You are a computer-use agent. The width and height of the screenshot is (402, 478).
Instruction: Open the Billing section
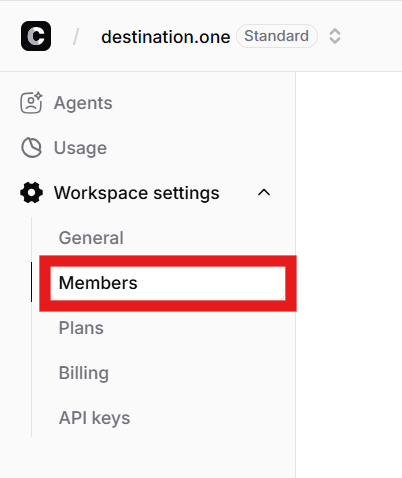[84, 373]
